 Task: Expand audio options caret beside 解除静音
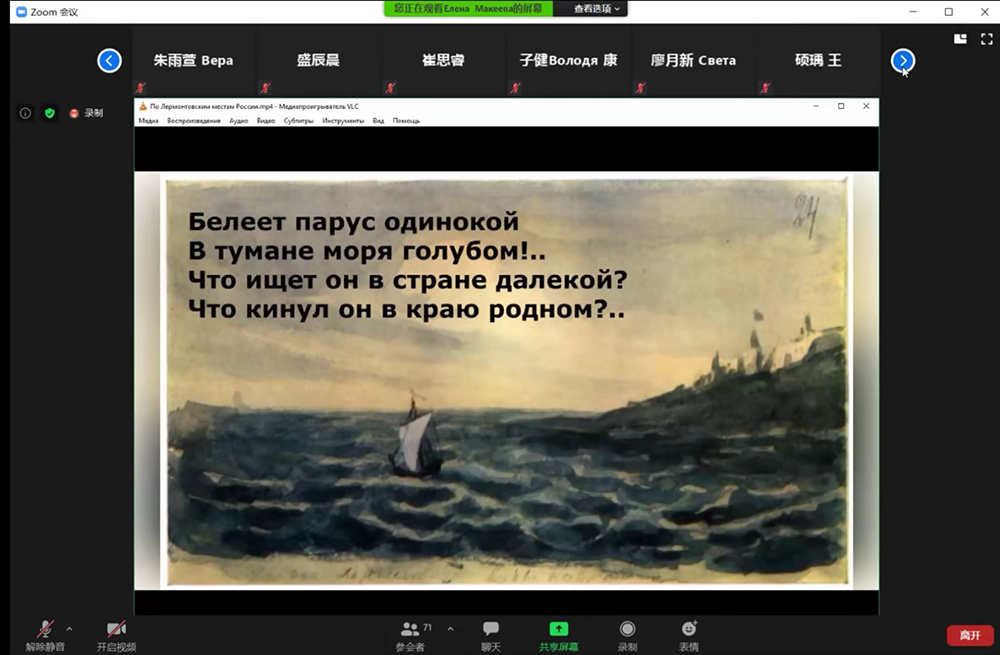[69, 629]
